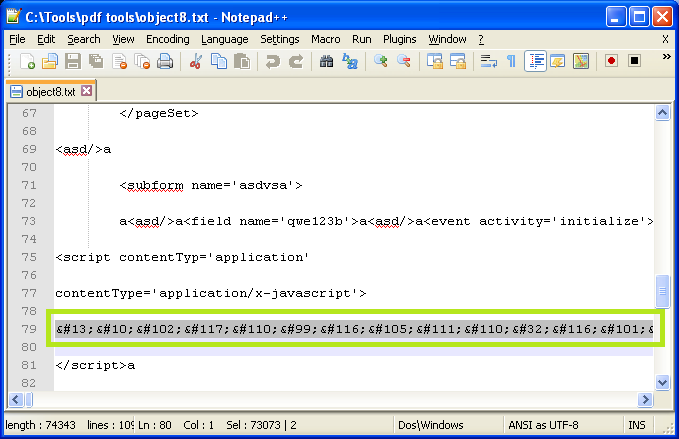Screen dimensions: 679x439
Task: Save the file with the floppy disk icon
Action: pos(73,61)
